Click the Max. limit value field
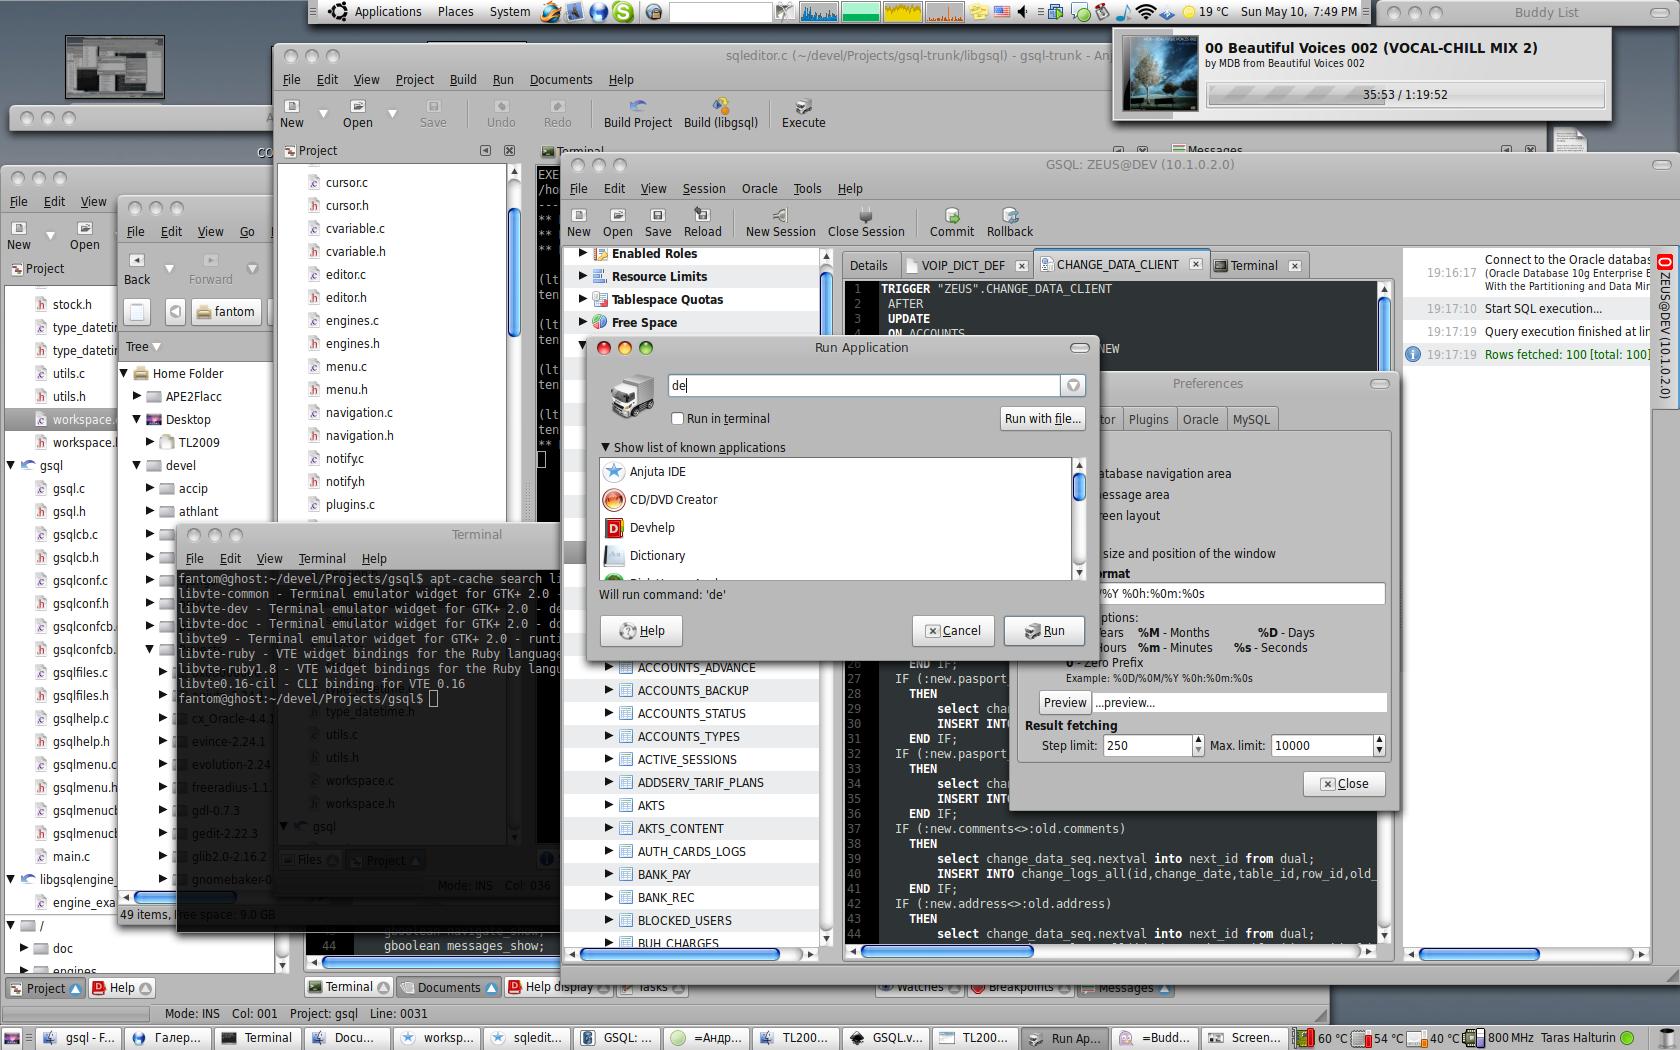Image resolution: width=1680 pixels, height=1050 pixels. 1322,746
